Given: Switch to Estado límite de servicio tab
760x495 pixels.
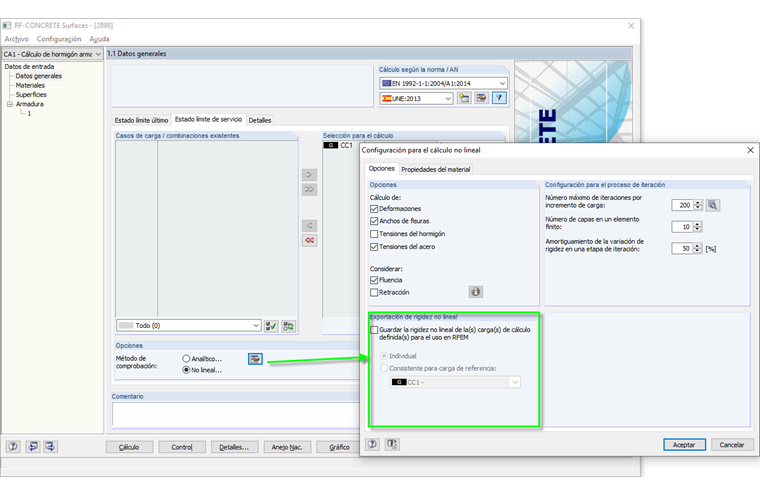Looking at the screenshot, I should click(x=208, y=119).
